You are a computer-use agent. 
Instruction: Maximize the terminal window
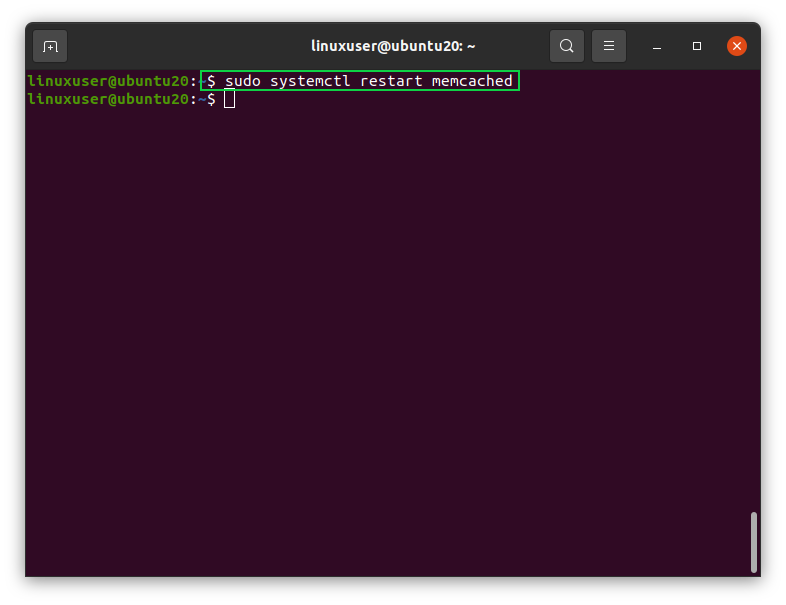[x=697, y=46]
